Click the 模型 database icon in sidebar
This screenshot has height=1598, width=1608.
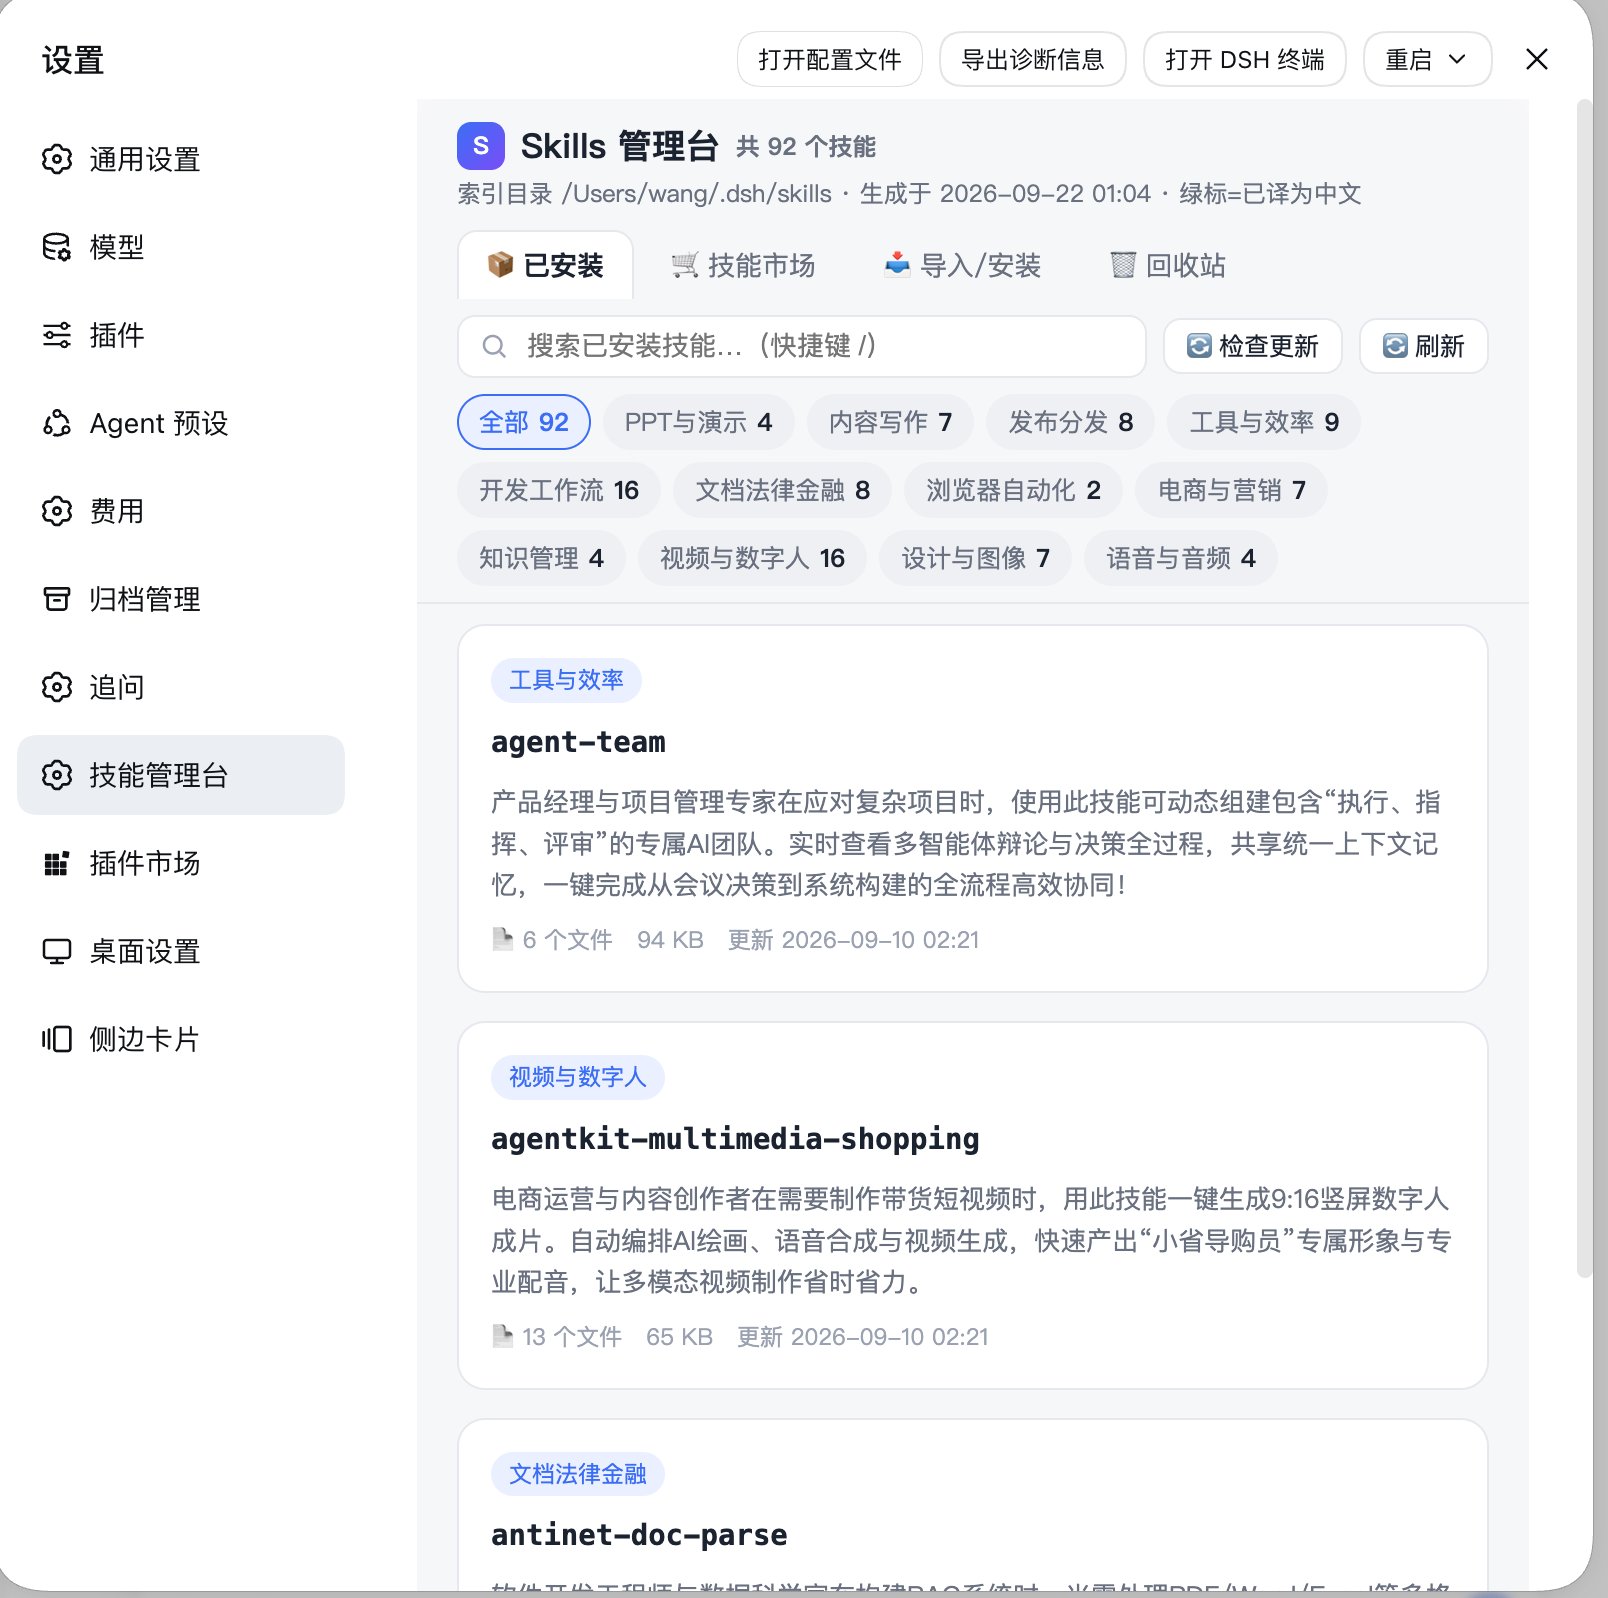pyautogui.click(x=57, y=247)
